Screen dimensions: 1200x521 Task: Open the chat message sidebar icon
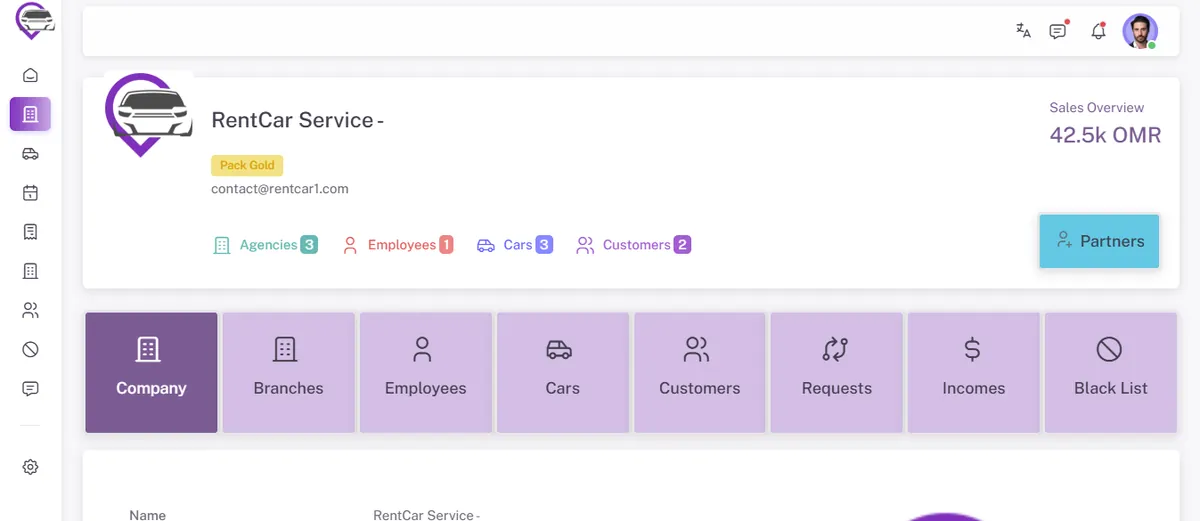coord(30,388)
